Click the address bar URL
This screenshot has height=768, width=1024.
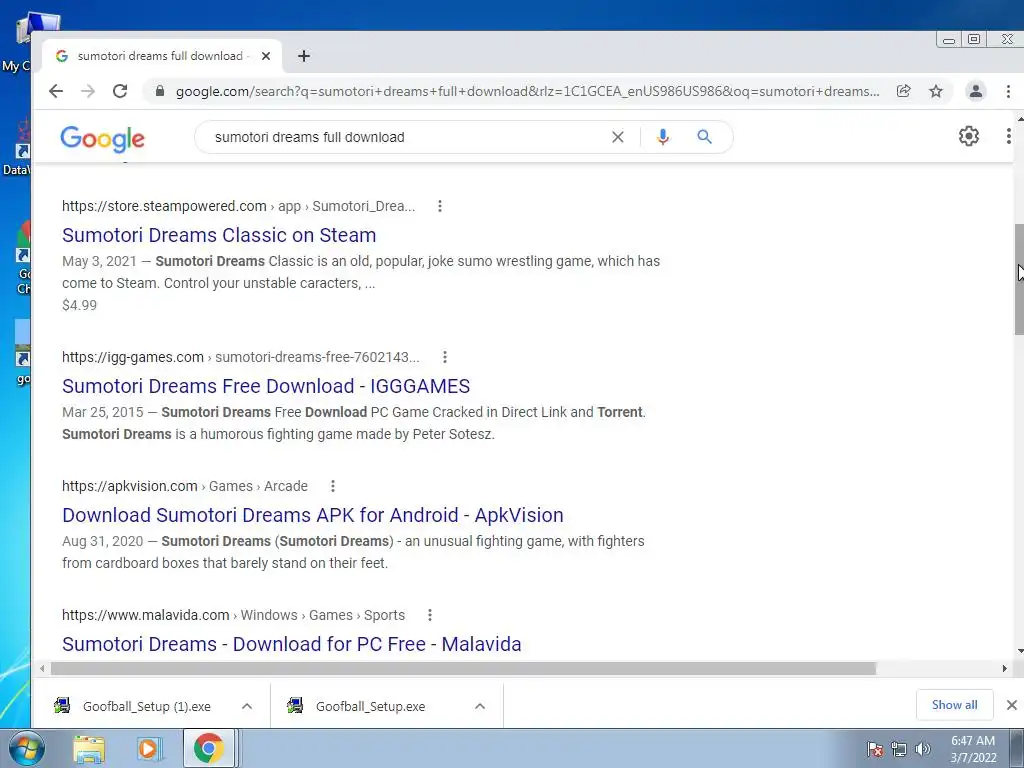click(x=528, y=91)
